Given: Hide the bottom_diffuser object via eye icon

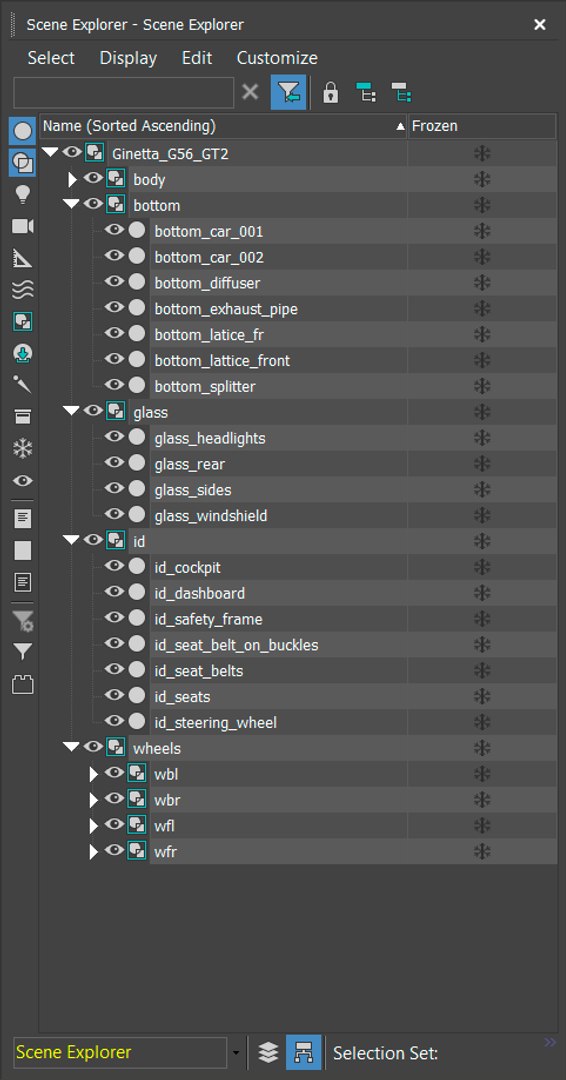Looking at the screenshot, I should pyautogui.click(x=114, y=282).
